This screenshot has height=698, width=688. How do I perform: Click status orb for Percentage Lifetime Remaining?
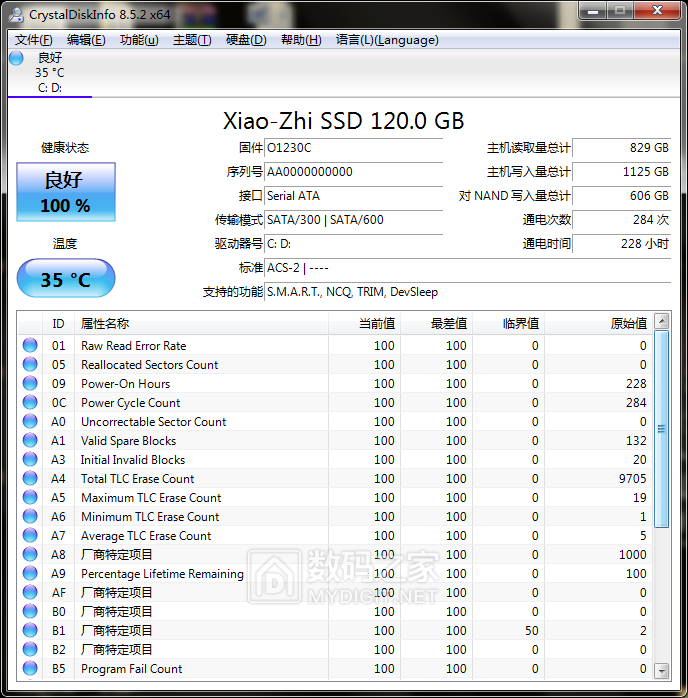coord(30,574)
